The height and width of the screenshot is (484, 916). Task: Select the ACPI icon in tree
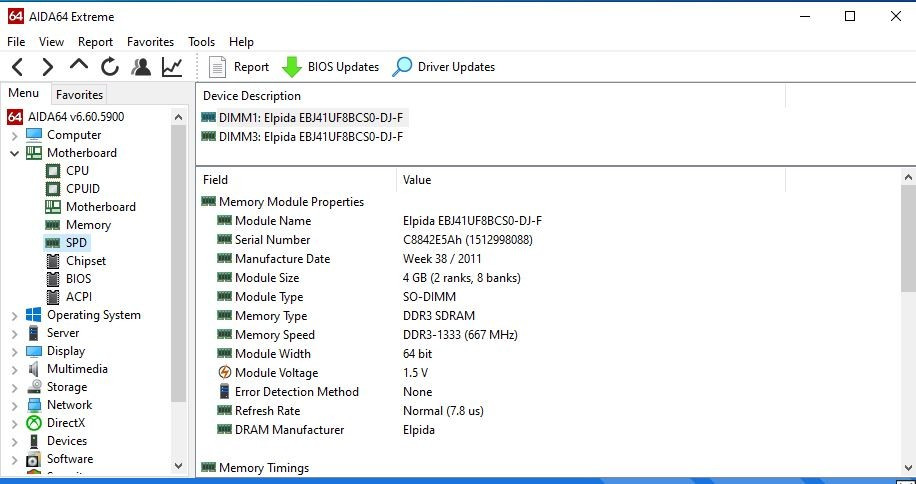click(53, 297)
